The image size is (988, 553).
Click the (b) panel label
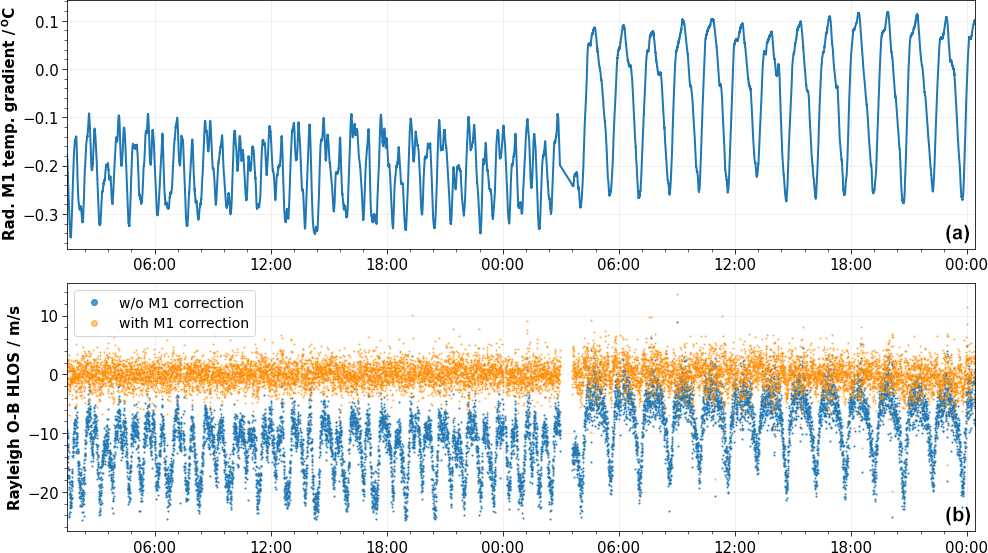click(957, 517)
